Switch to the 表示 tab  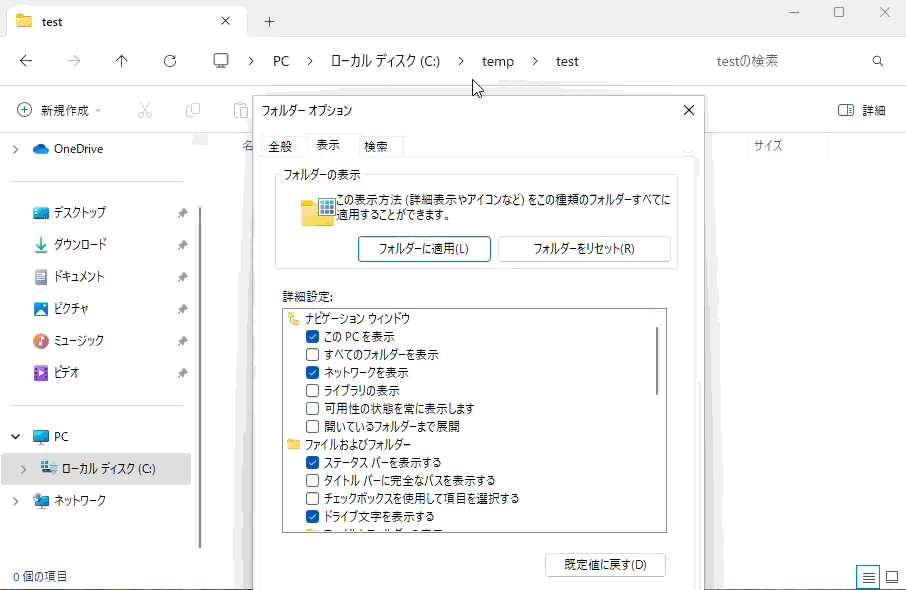coord(328,145)
